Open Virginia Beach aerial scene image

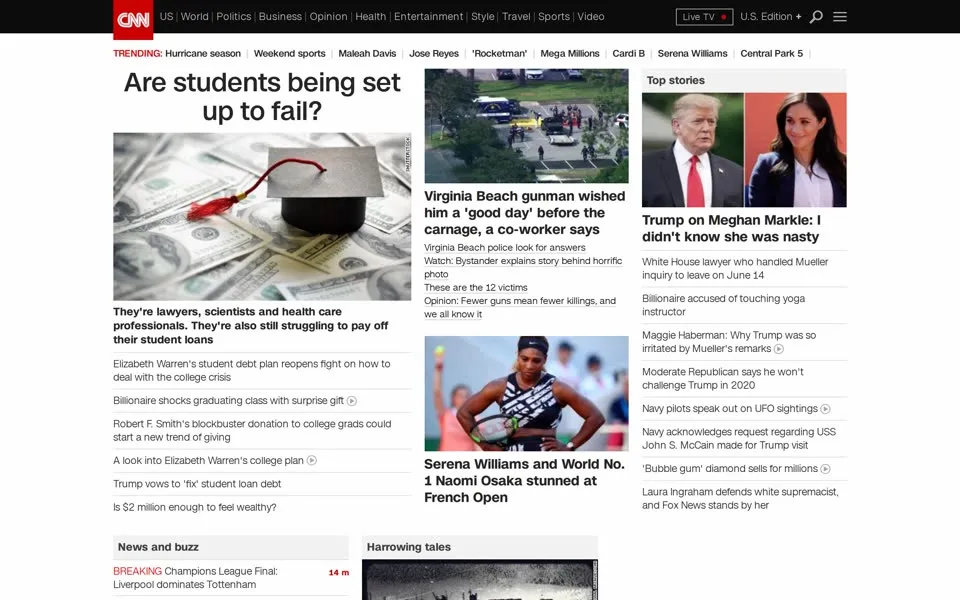click(527, 126)
